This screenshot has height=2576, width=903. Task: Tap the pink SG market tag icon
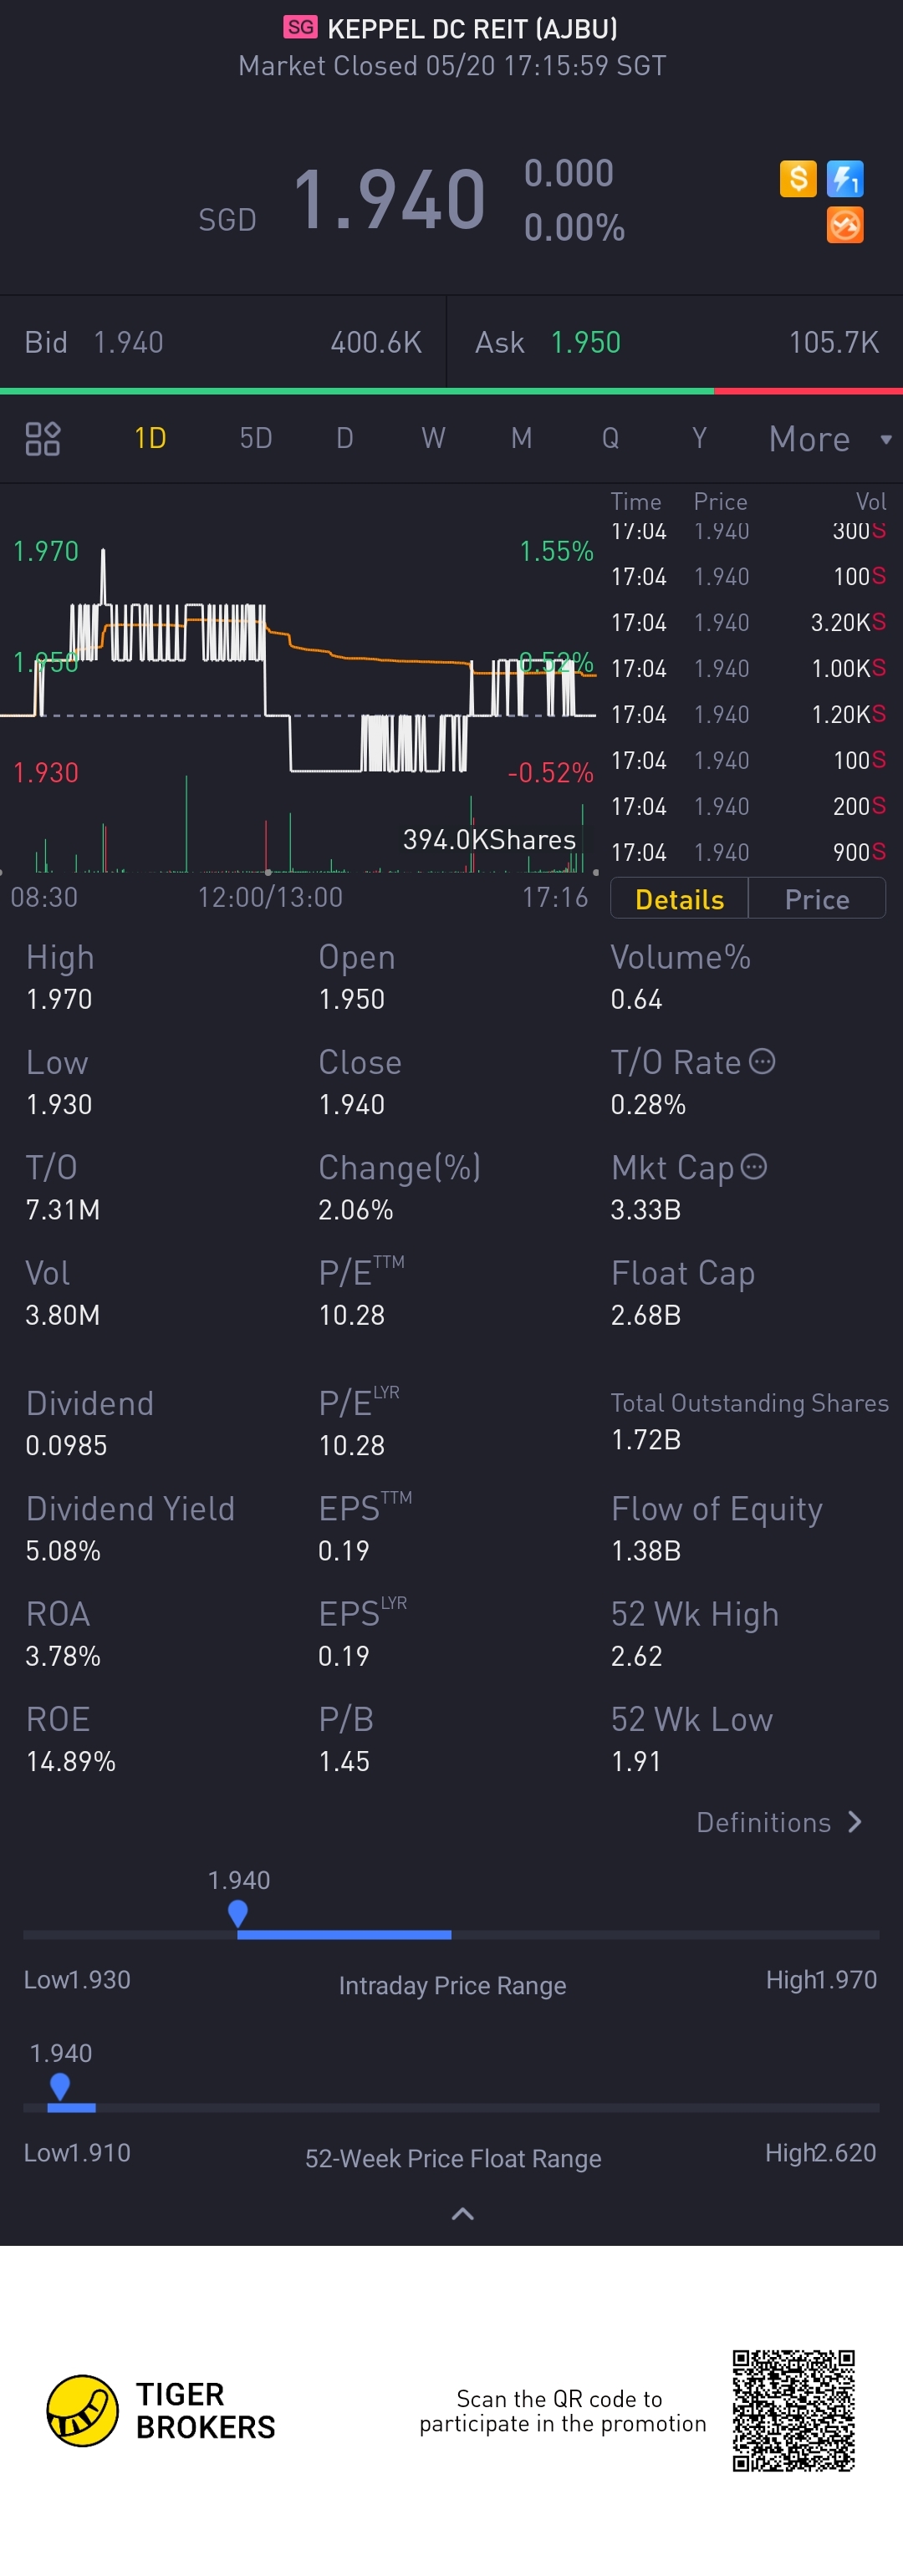300,27
